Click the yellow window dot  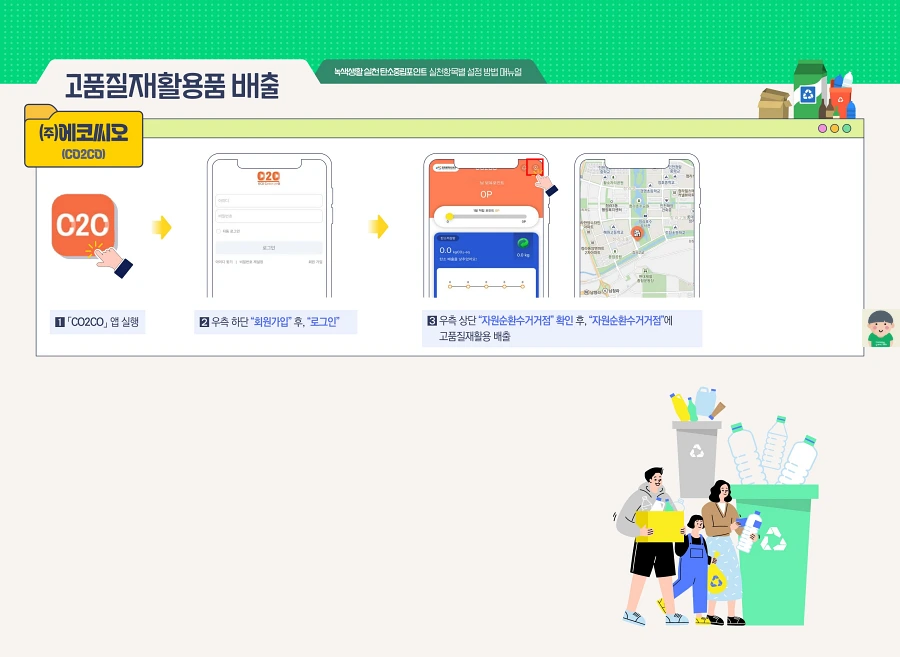click(835, 129)
